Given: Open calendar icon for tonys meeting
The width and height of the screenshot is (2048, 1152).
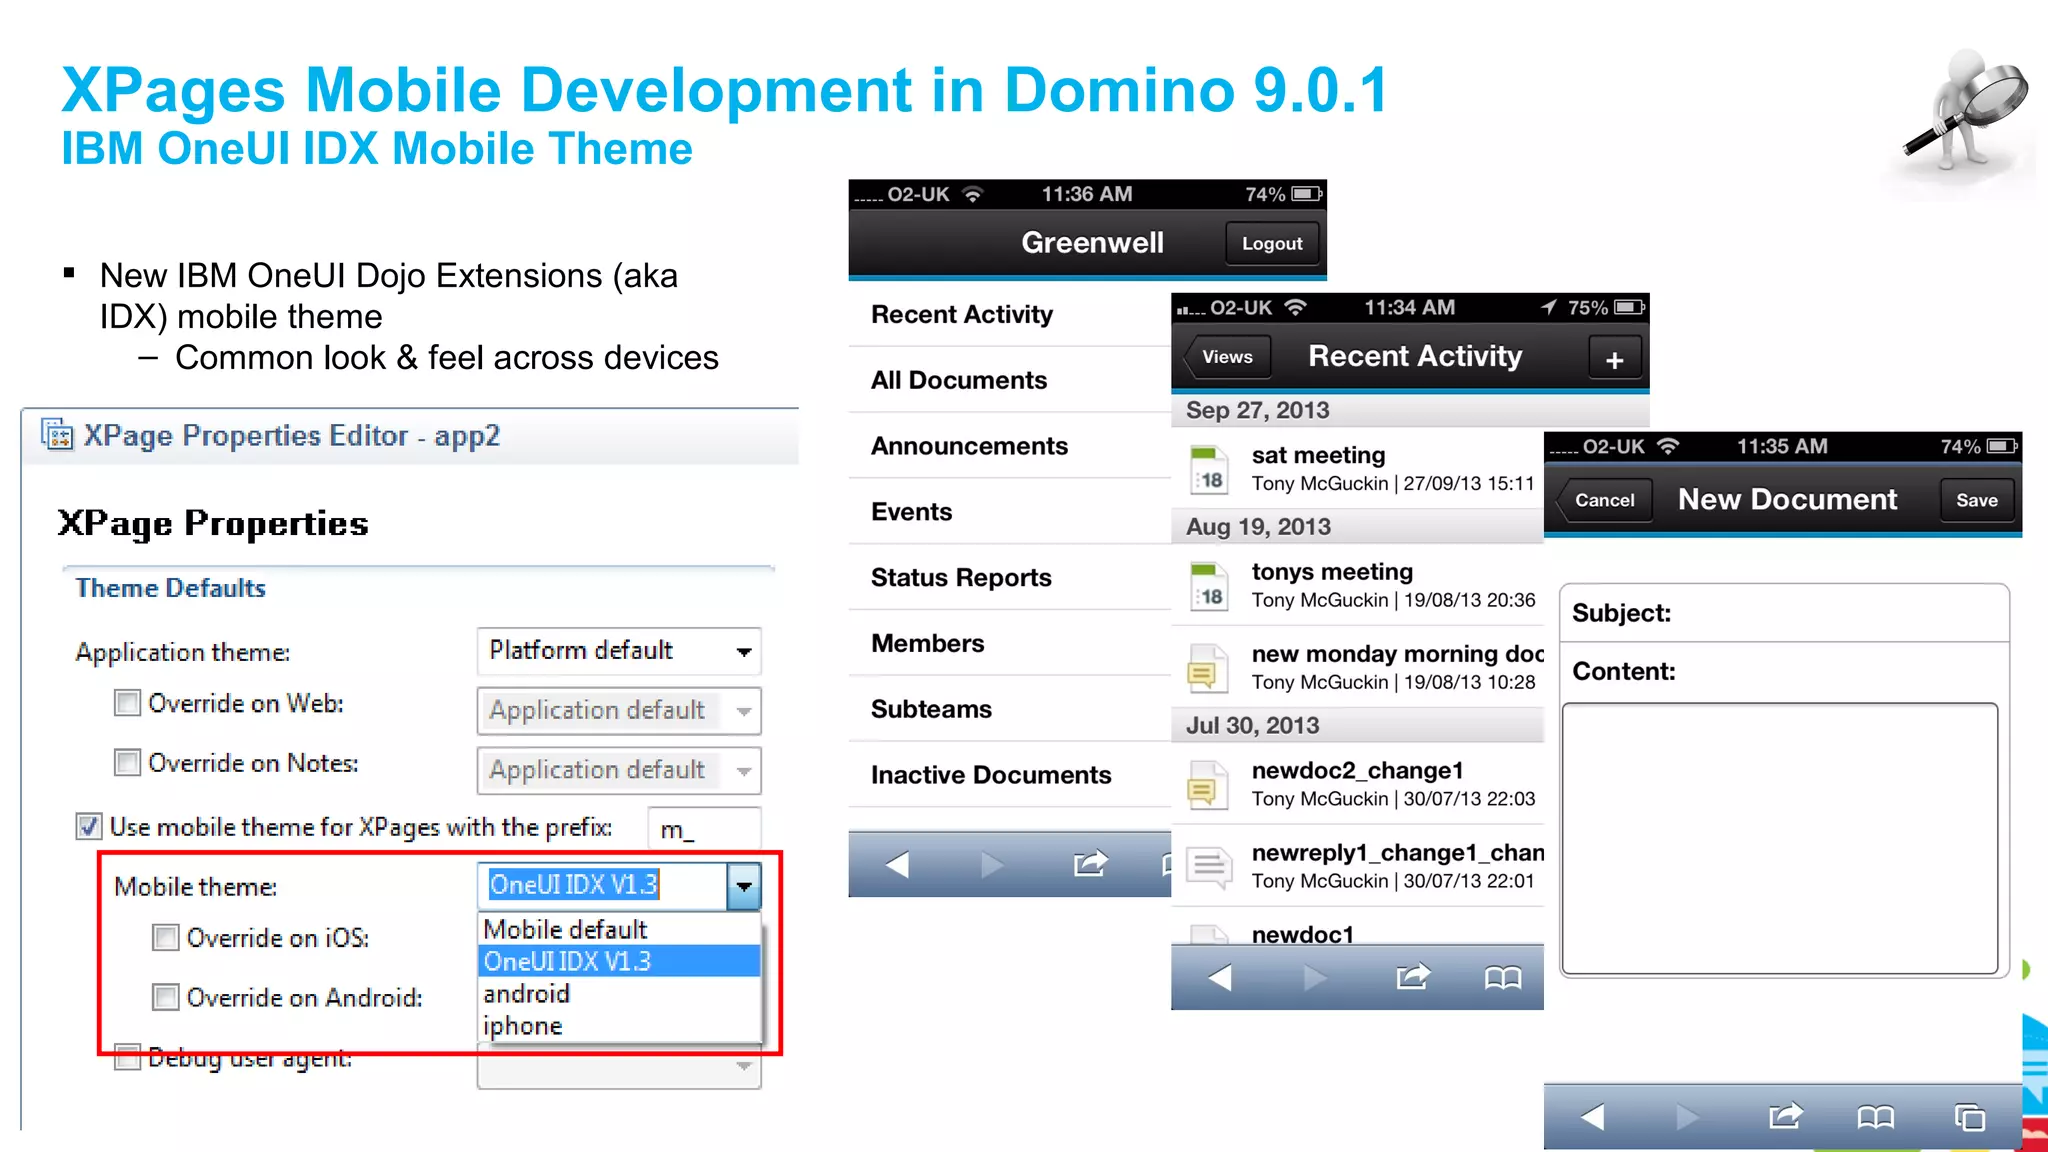Looking at the screenshot, I should coord(1209,587).
